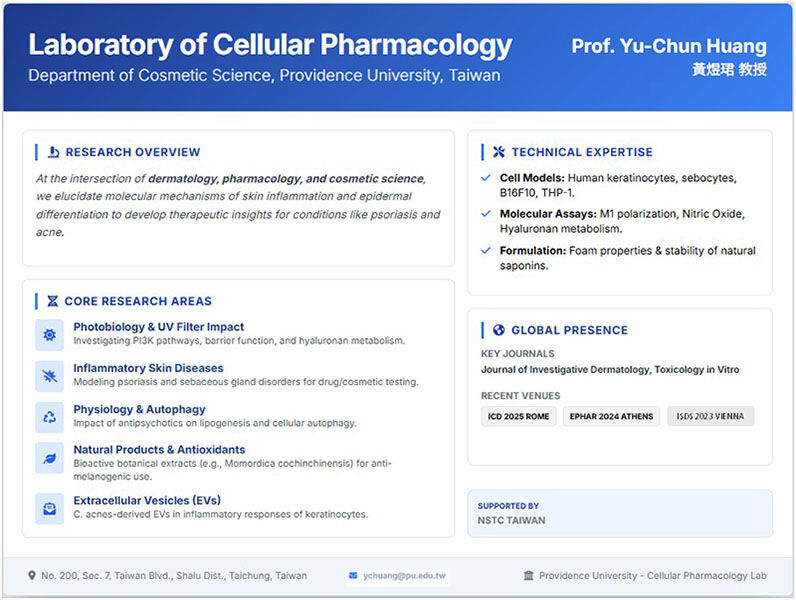The image size is (796, 600).
Task: Select the Inflammatory Skin Diseases icon
Action: (49, 375)
